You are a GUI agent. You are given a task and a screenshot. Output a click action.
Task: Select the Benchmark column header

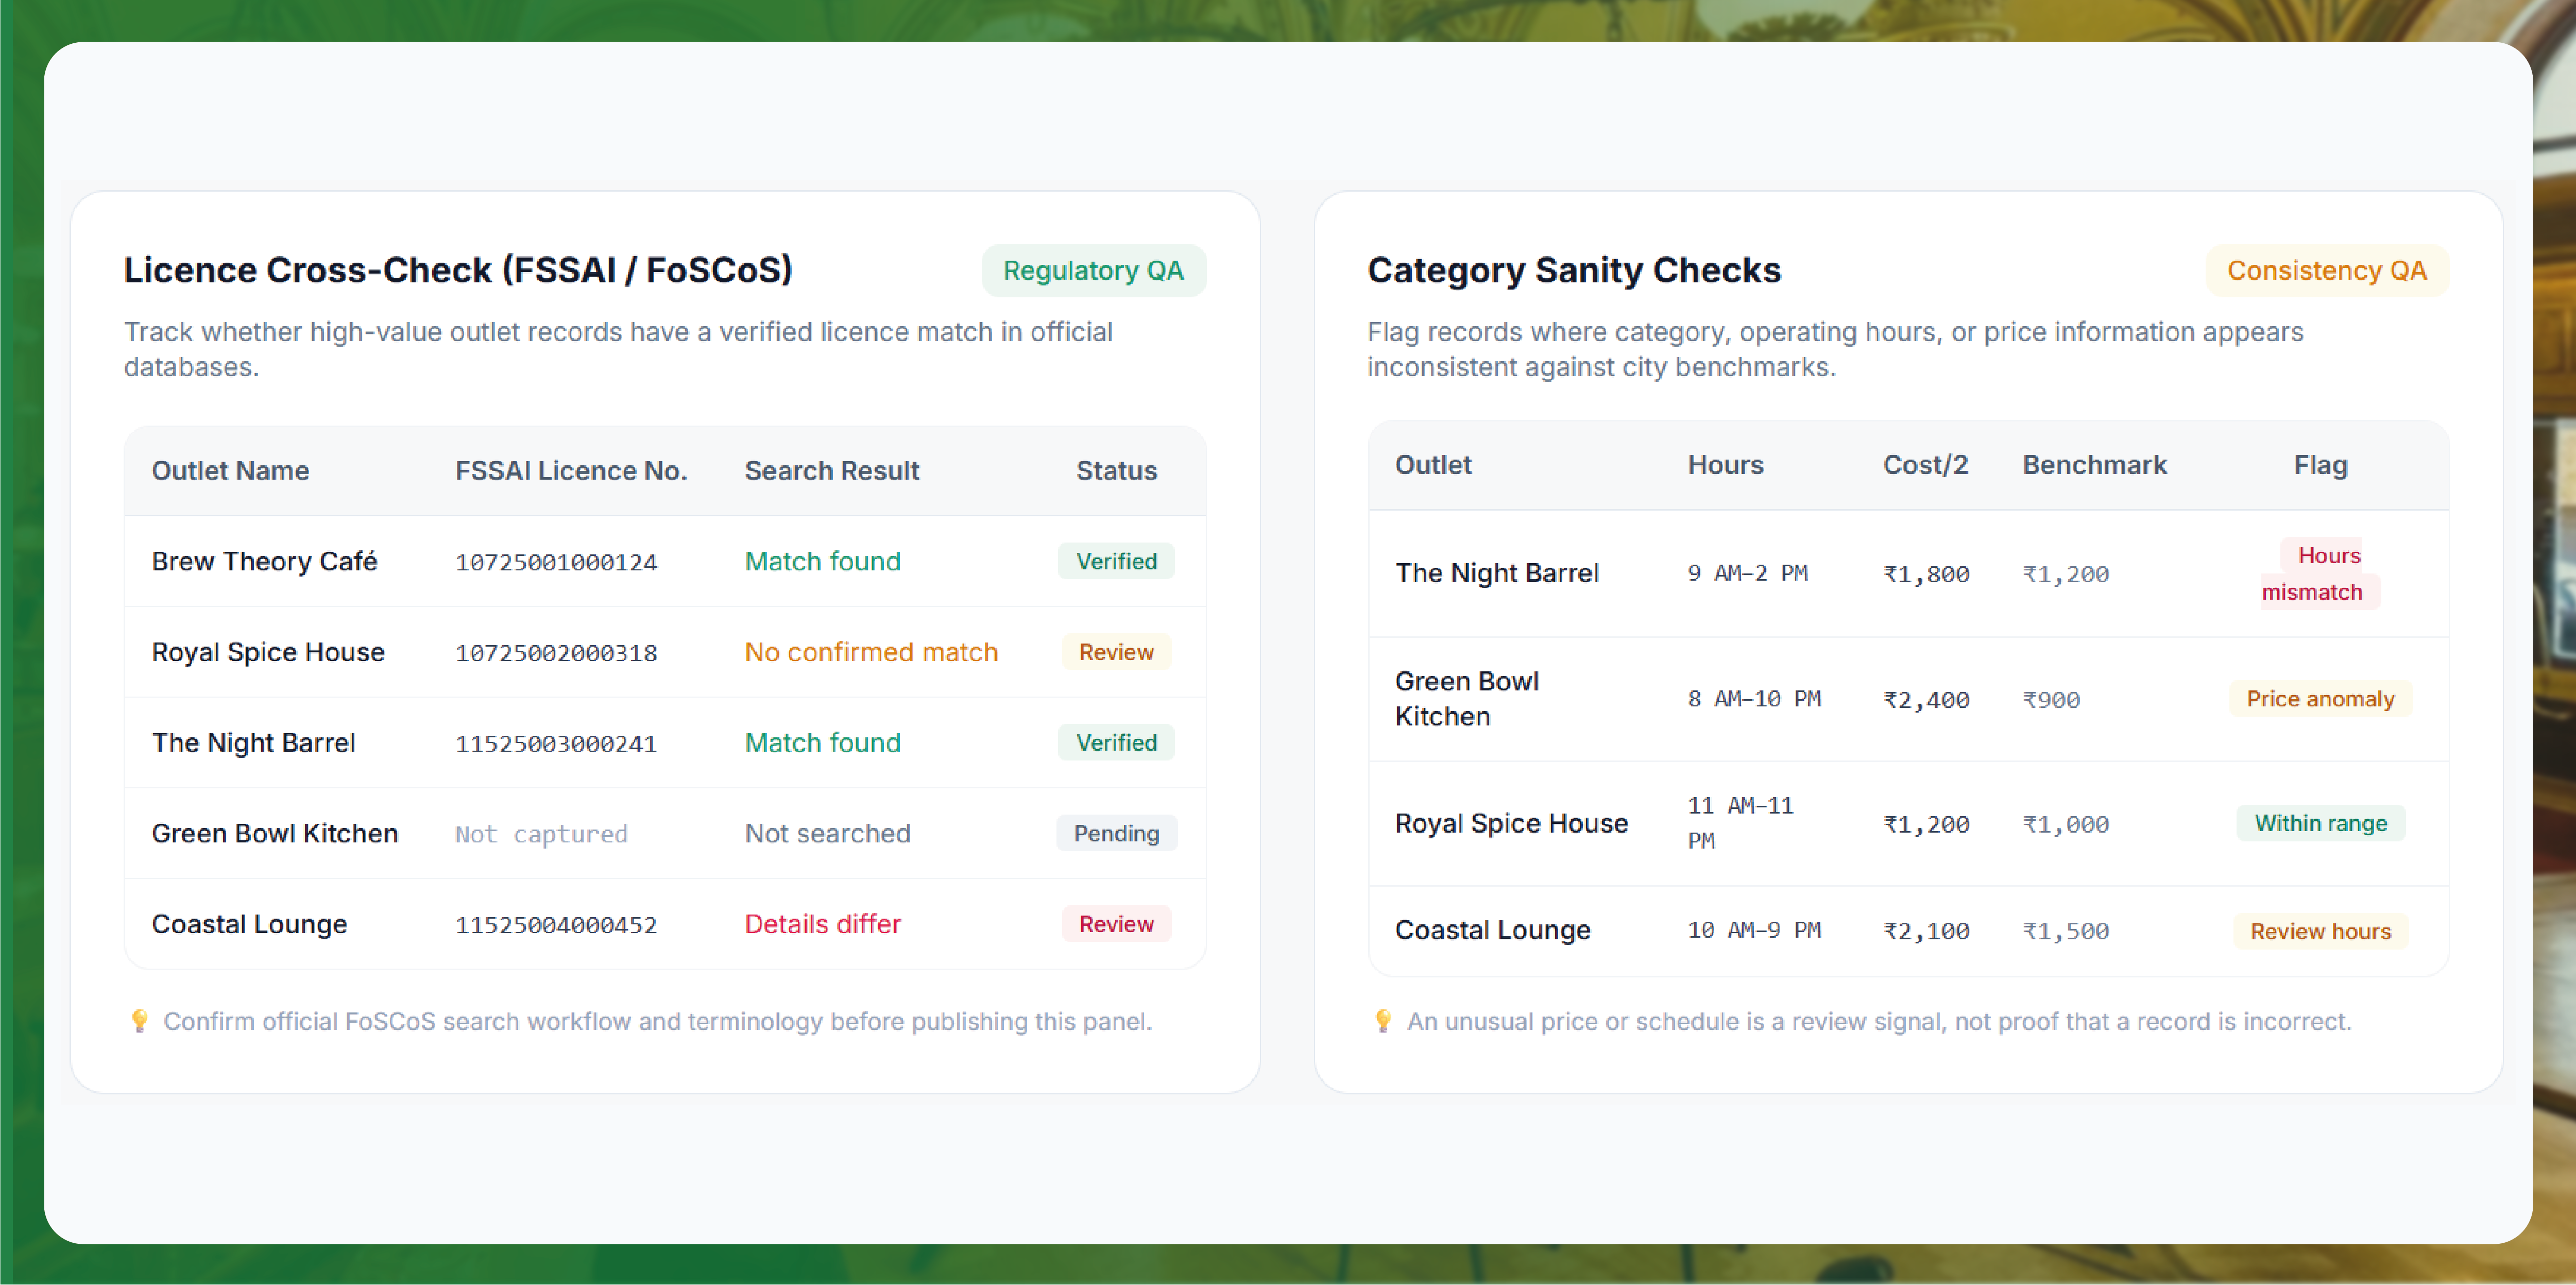tap(2095, 465)
